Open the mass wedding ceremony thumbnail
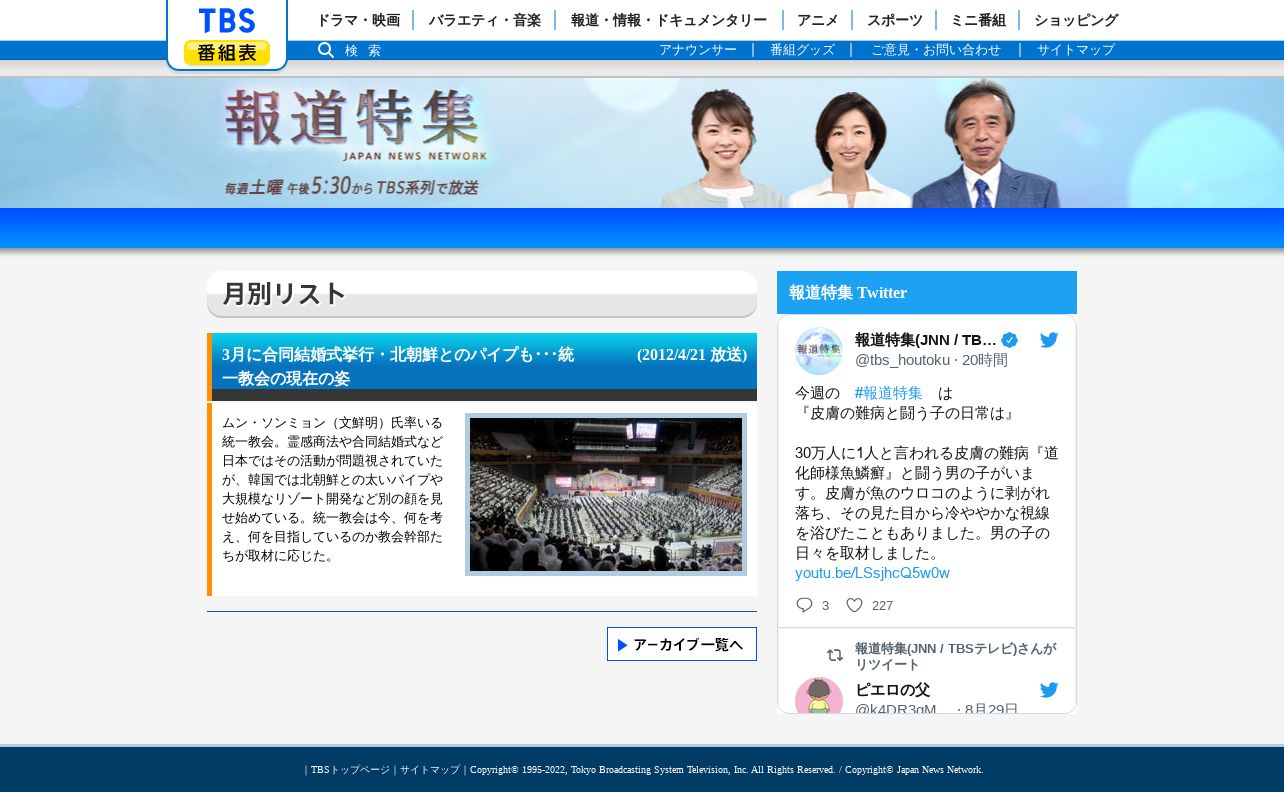 (606, 495)
